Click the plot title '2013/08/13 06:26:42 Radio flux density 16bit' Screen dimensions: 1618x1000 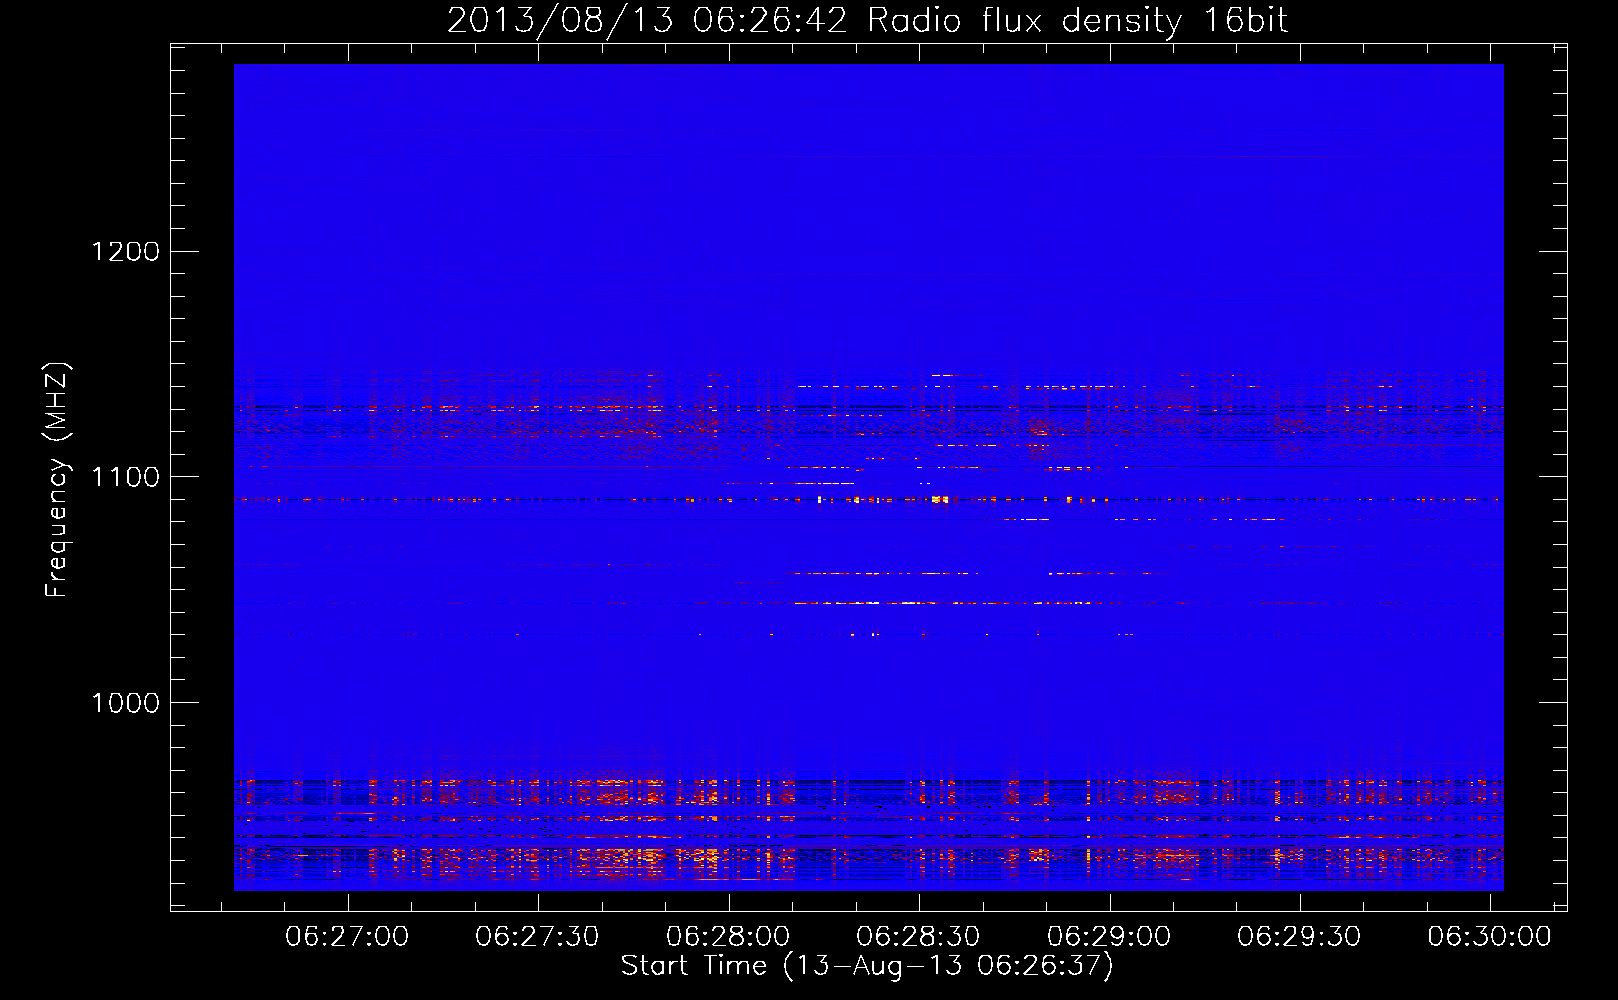(867, 20)
